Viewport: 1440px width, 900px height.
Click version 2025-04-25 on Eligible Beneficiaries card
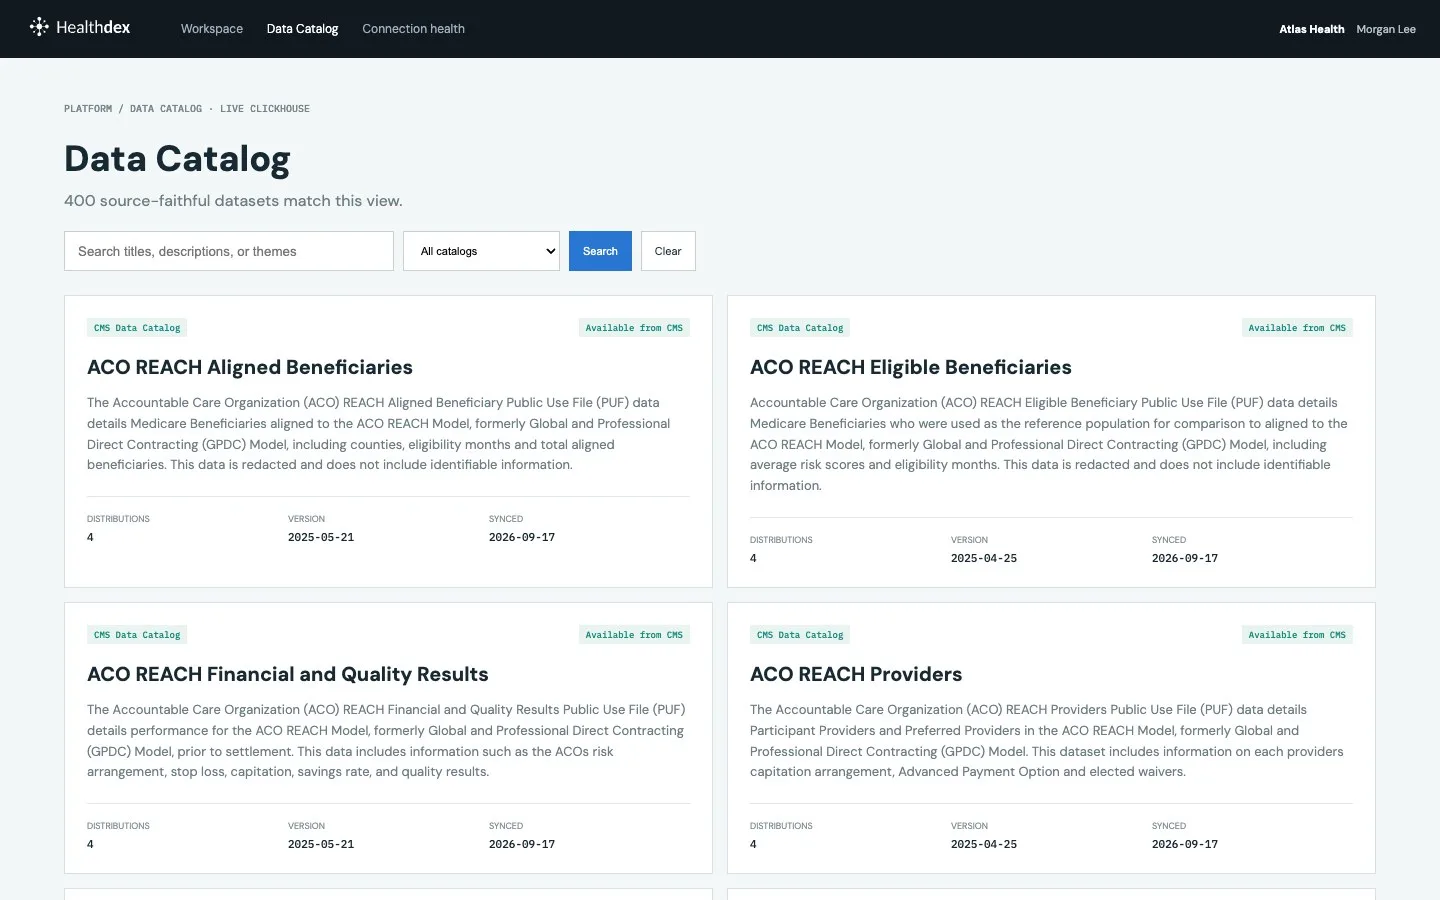tap(984, 558)
